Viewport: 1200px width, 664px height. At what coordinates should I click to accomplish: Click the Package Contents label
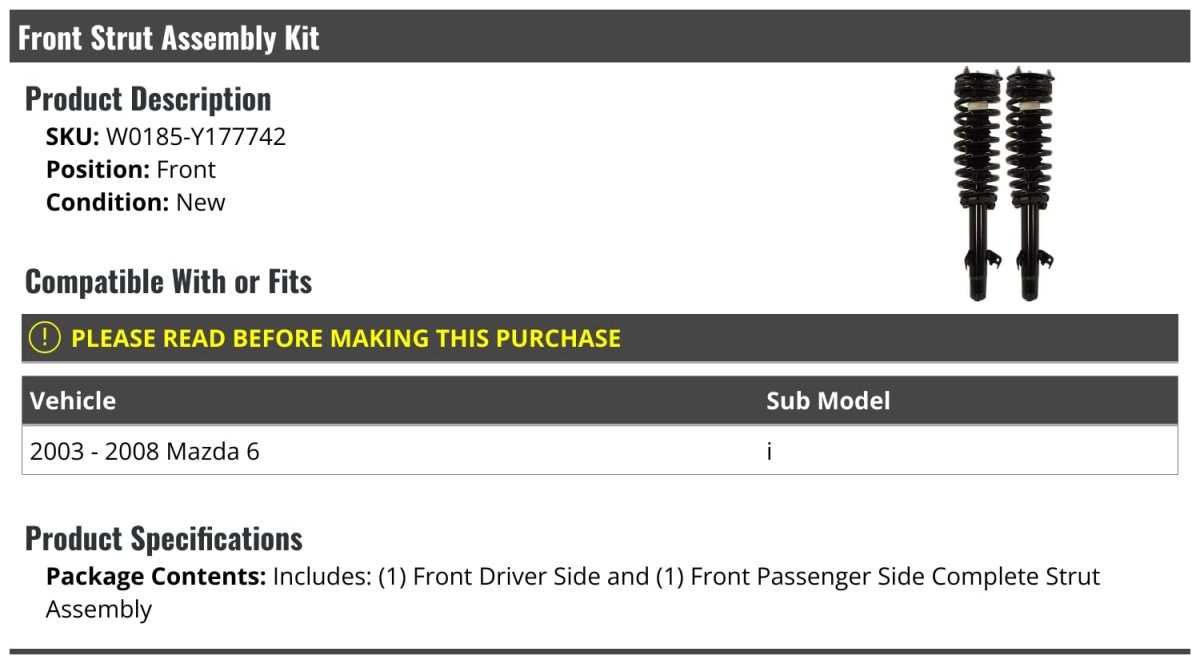[156, 577]
